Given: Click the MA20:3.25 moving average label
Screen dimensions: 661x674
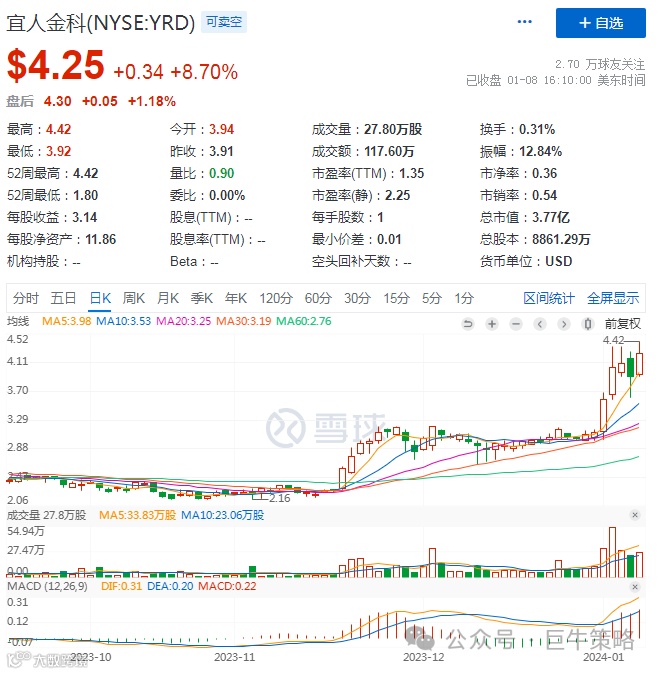Looking at the screenshot, I should pyautogui.click(x=184, y=322).
